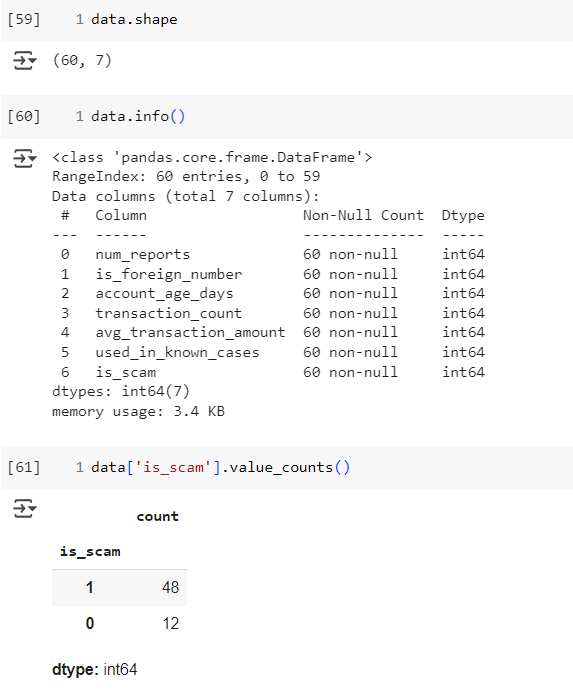Select the row with is_scam value 1
The image size is (573, 690).
(x=119, y=587)
